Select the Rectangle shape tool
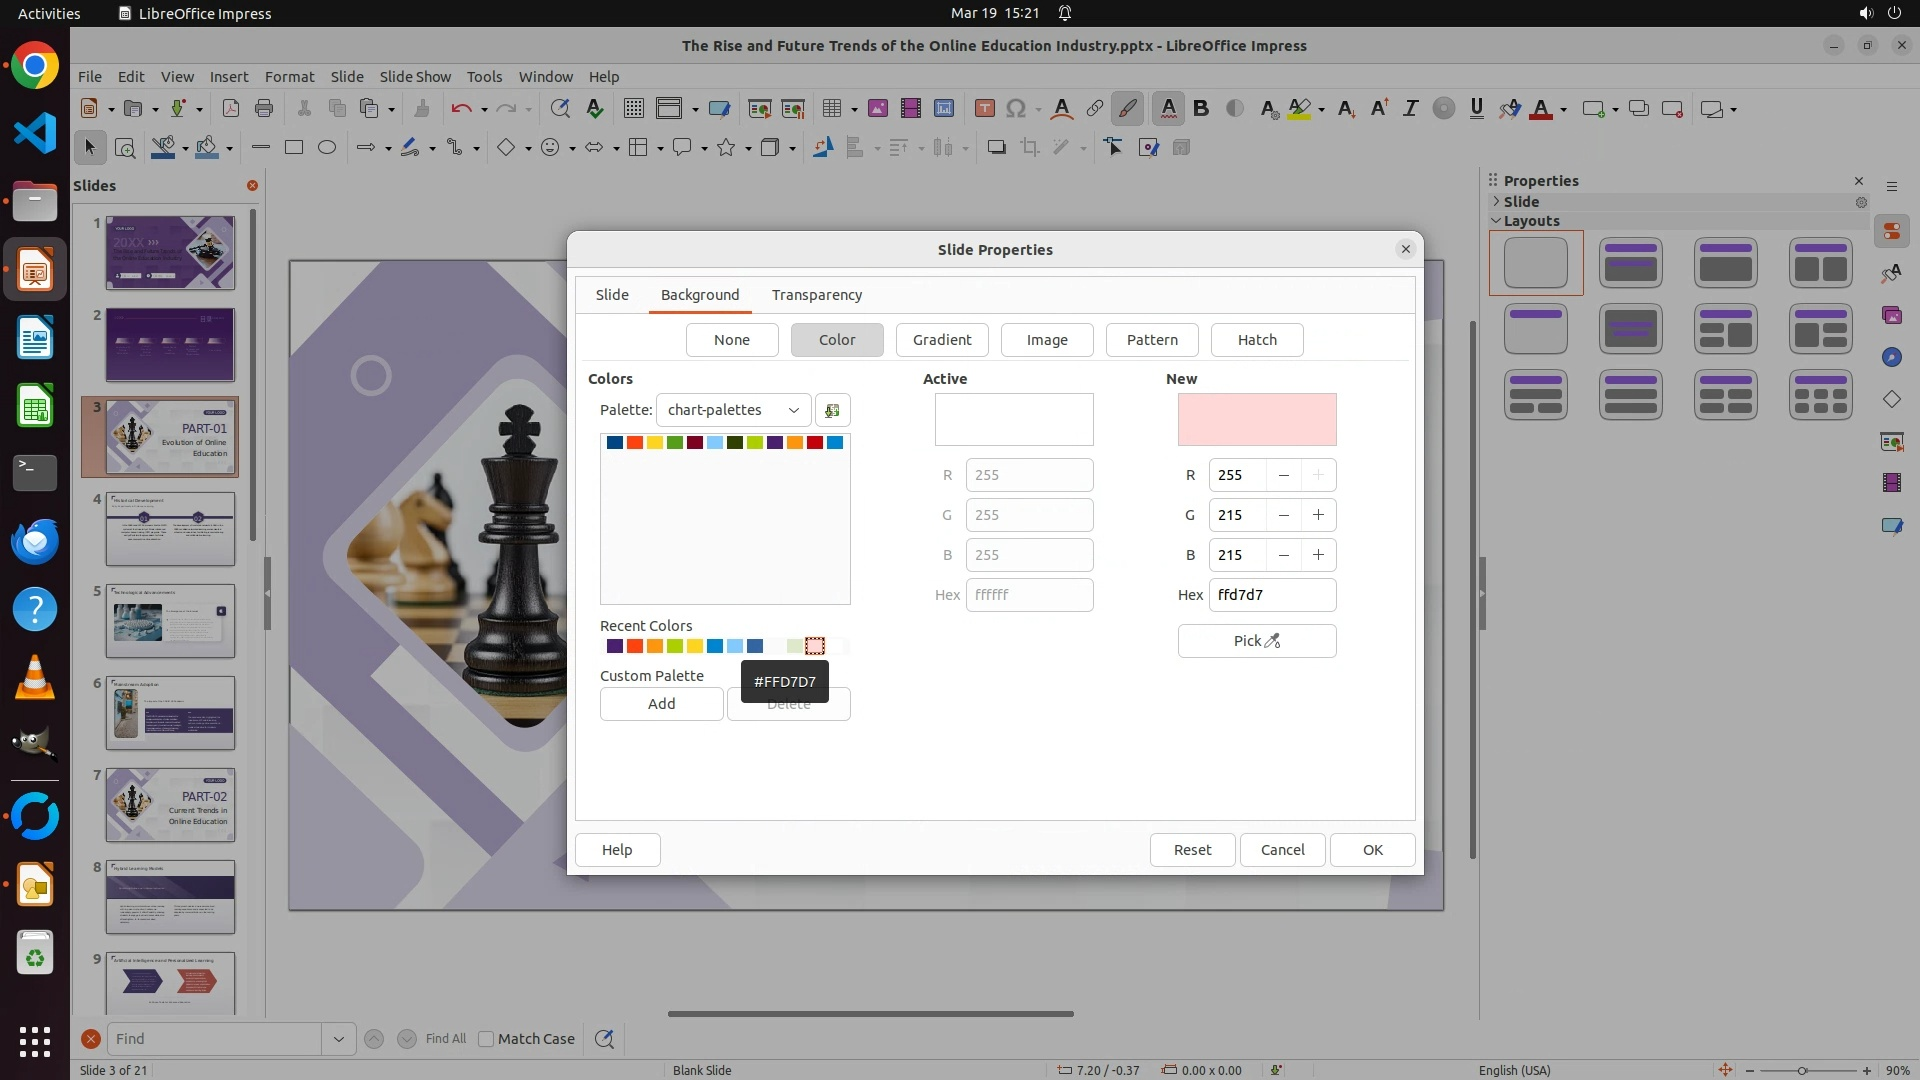Viewport: 1920px width, 1080px height. (x=294, y=148)
